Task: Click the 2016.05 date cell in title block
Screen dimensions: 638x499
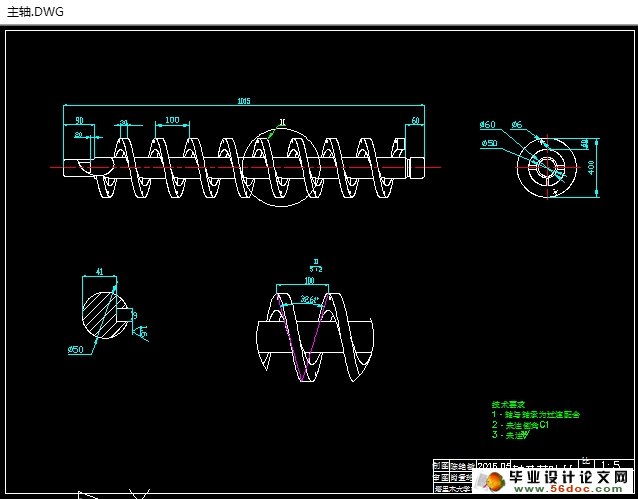Action: point(494,465)
